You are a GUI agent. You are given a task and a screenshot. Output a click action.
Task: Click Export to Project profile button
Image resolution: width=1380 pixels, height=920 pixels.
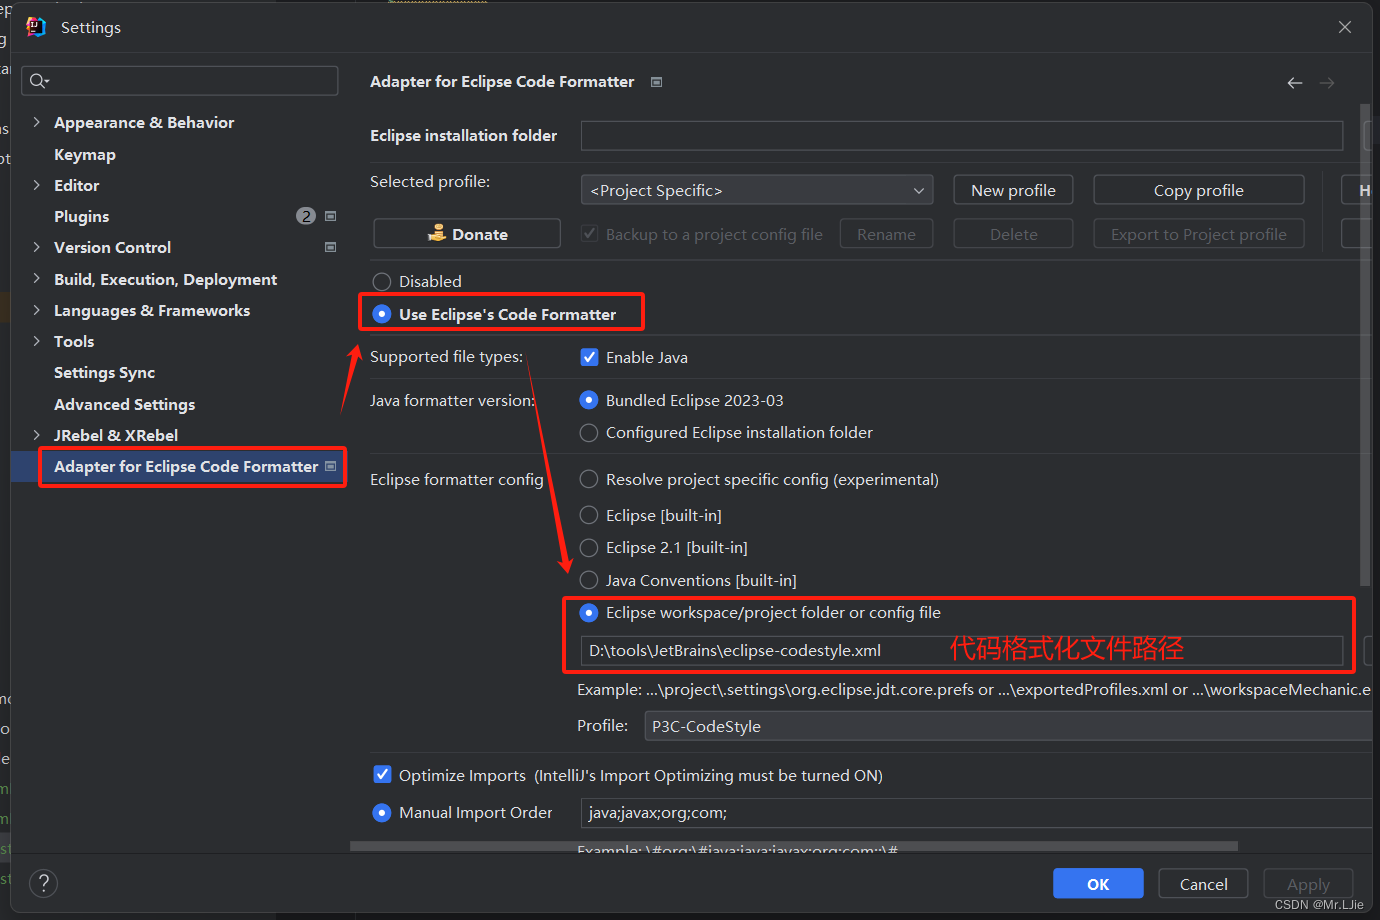click(1199, 234)
